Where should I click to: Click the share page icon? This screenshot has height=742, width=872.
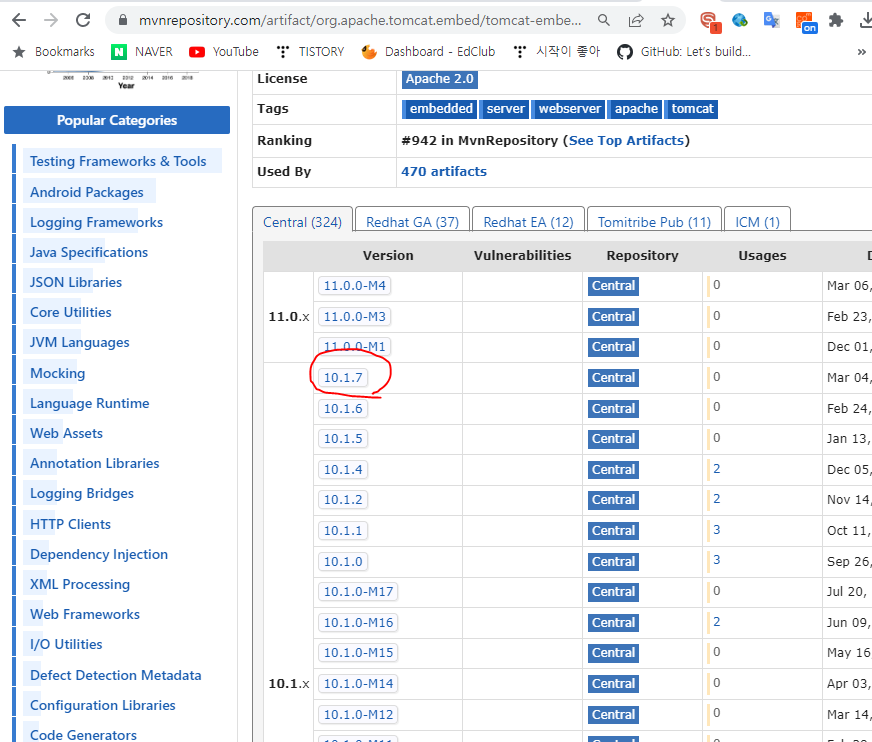pyautogui.click(x=636, y=21)
